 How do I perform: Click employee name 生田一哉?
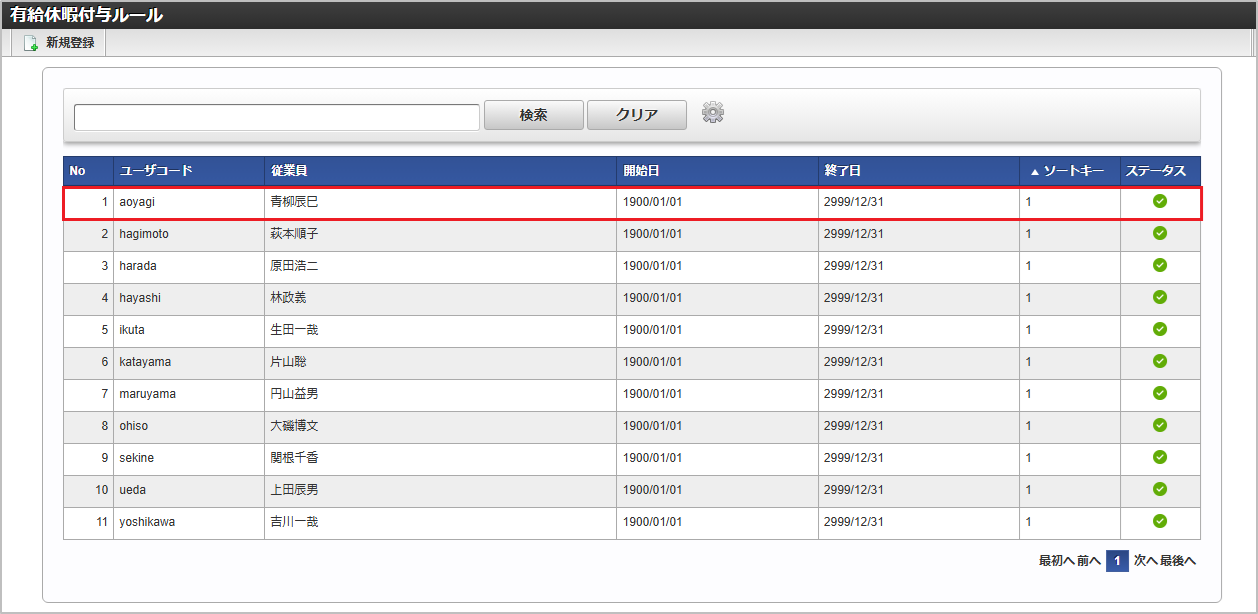[294, 330]
